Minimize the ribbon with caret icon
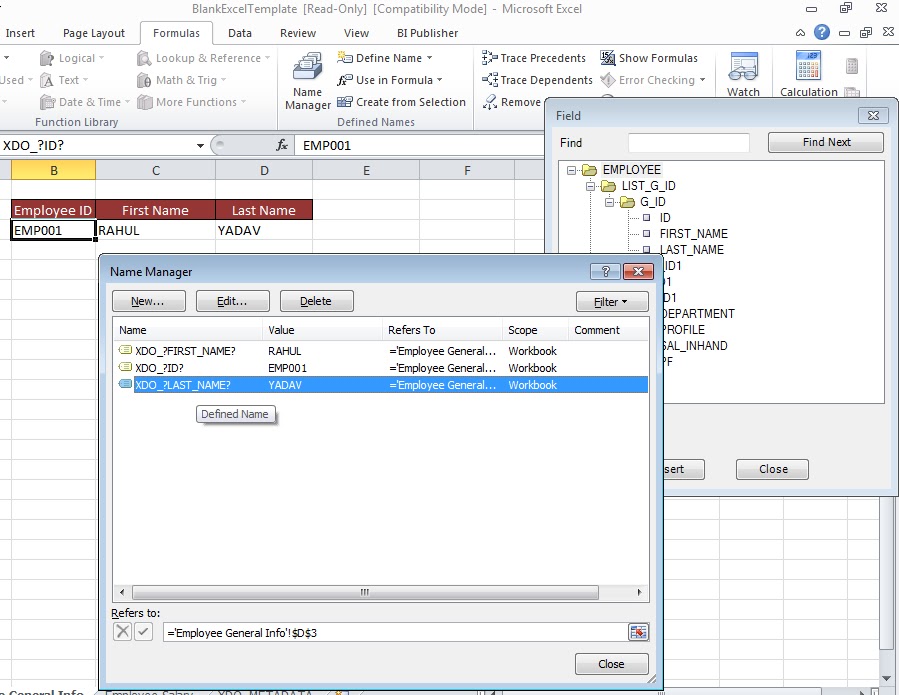Screen dimensions: 899x695 (800, 33)
